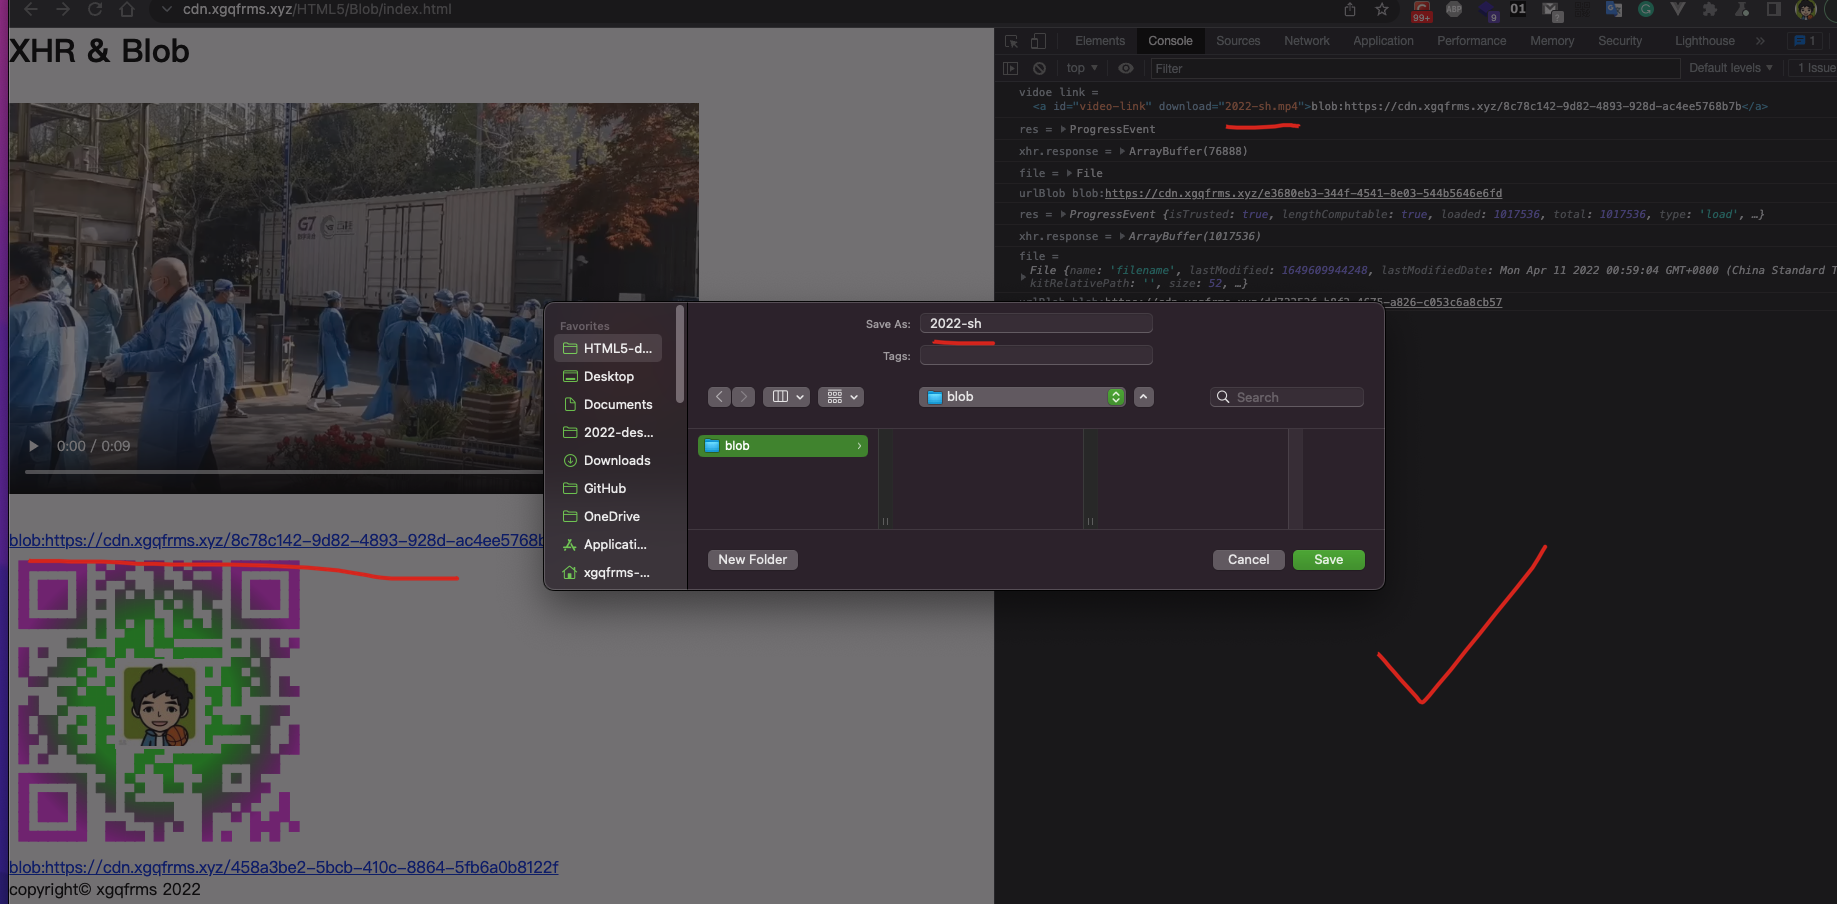Open the blob link below the QR code
Image resolution: width=1837 pixels, height=904 pixels.
[284, 867]
